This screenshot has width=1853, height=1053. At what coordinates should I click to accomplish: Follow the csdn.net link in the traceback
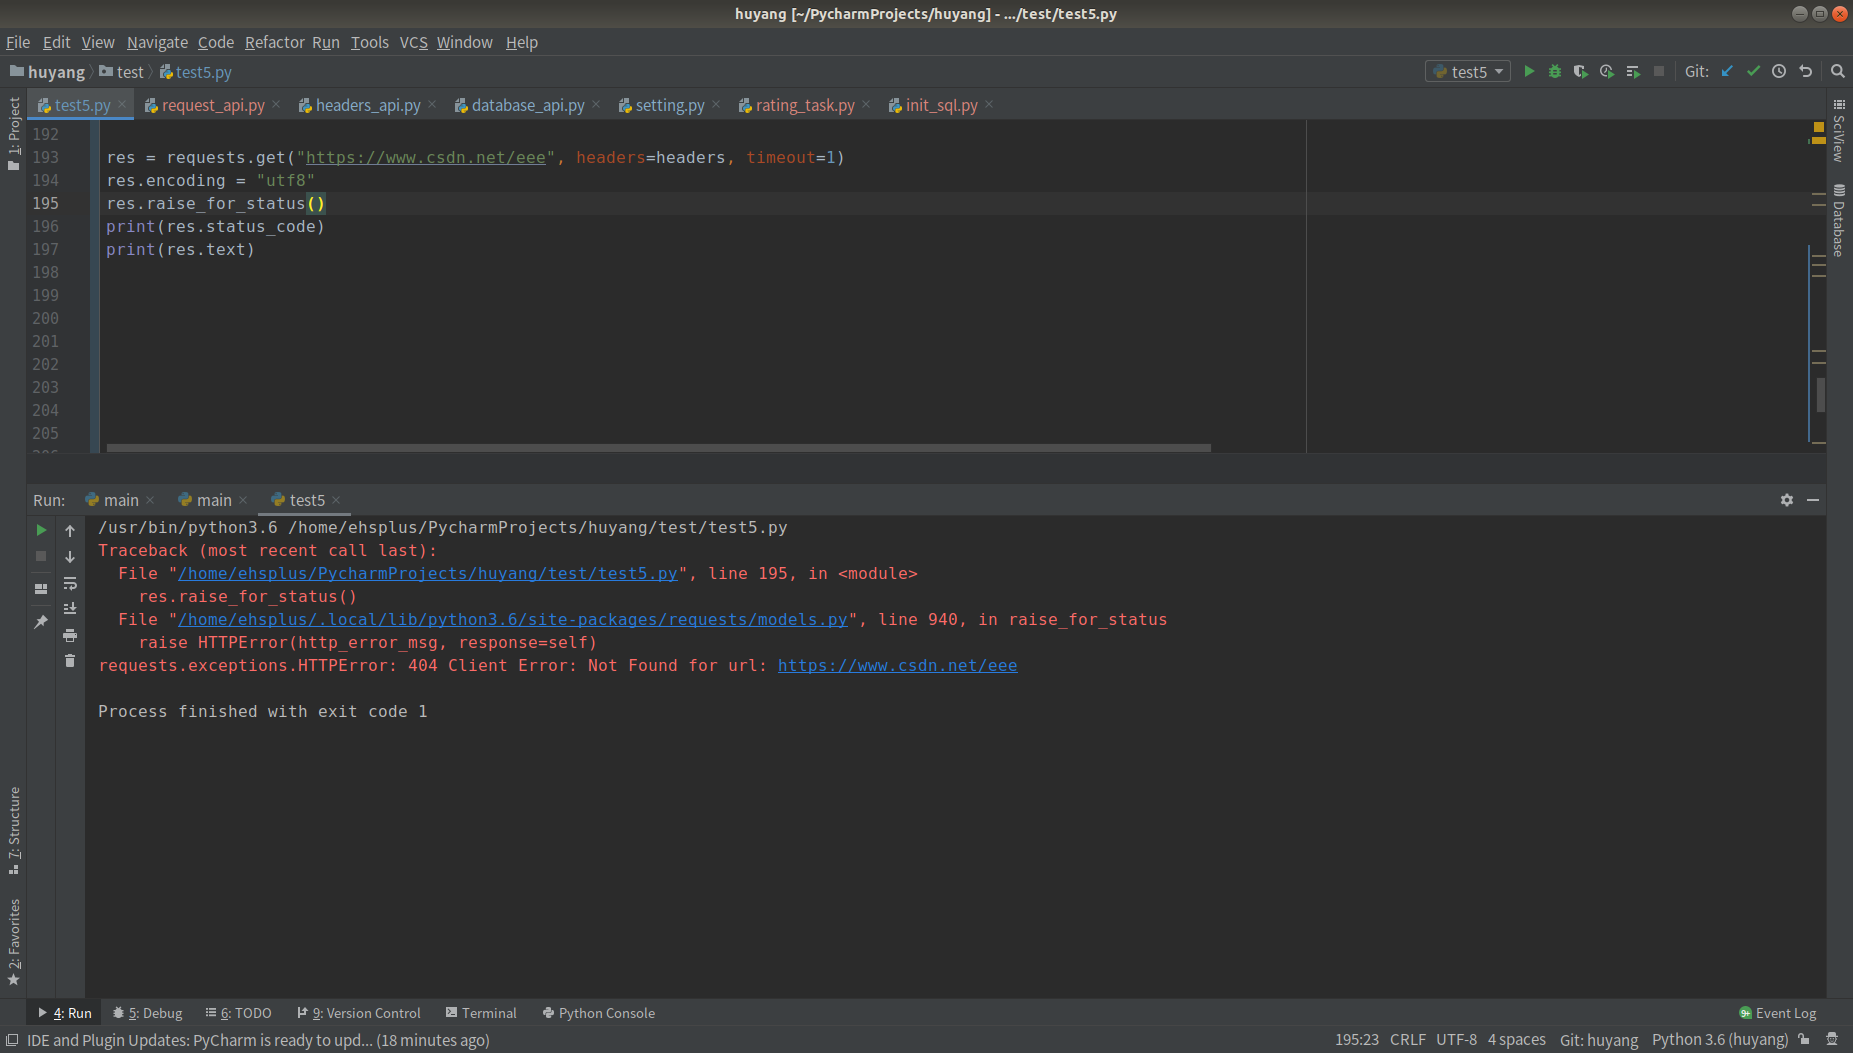pyautogui.click(x=897, y=665)
